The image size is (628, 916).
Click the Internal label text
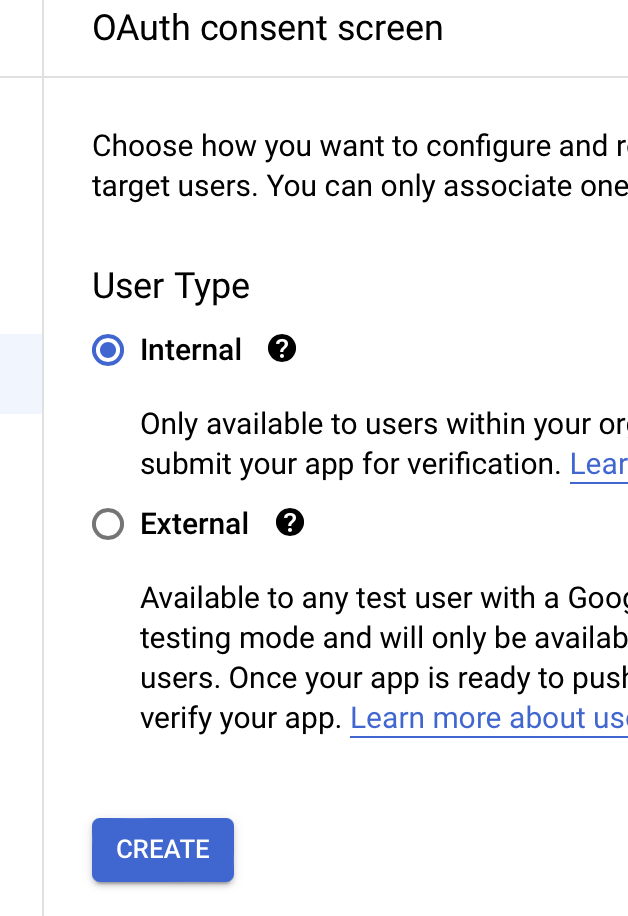tap(191, 350)
